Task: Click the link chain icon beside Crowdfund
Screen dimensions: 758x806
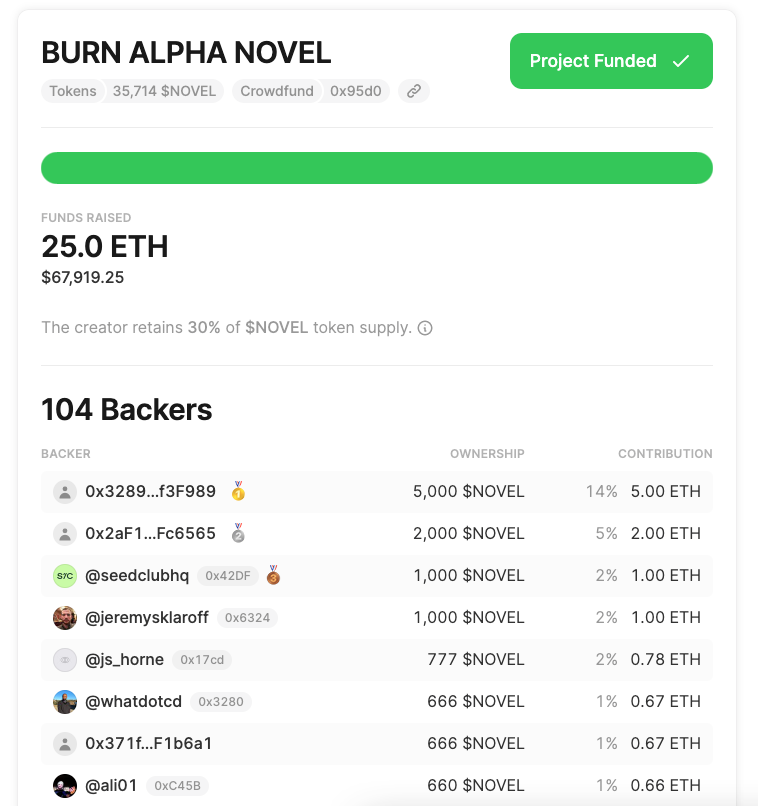Action: tap(413, 91)
